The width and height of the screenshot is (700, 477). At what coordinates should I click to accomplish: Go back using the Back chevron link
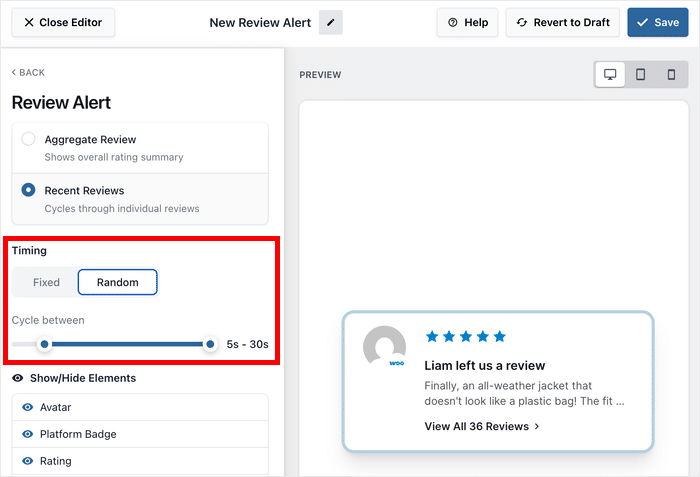pos(28,72)
